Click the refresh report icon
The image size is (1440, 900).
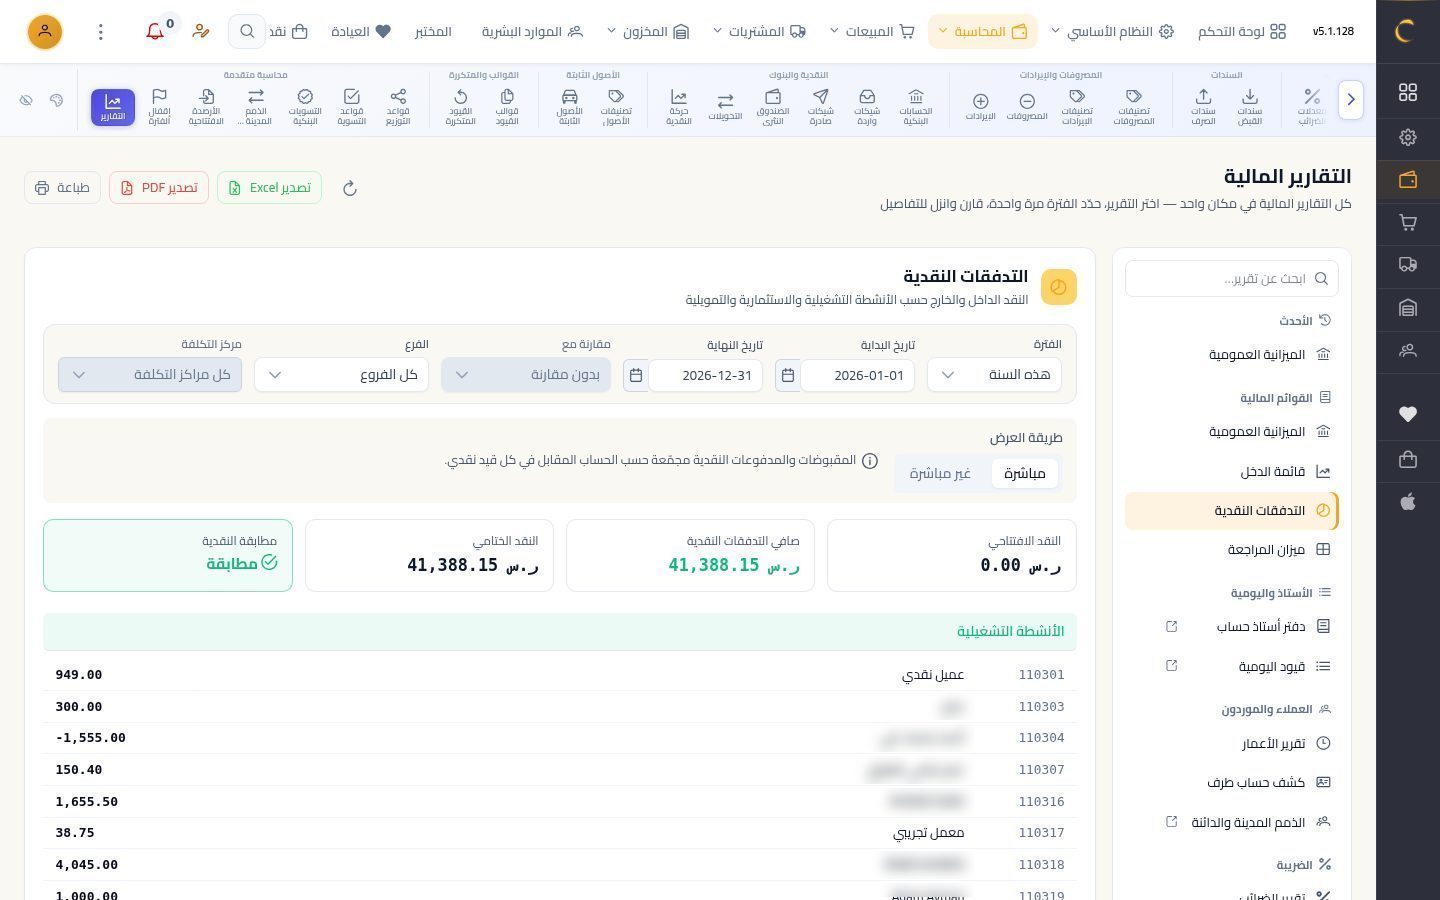coord(350,188)
